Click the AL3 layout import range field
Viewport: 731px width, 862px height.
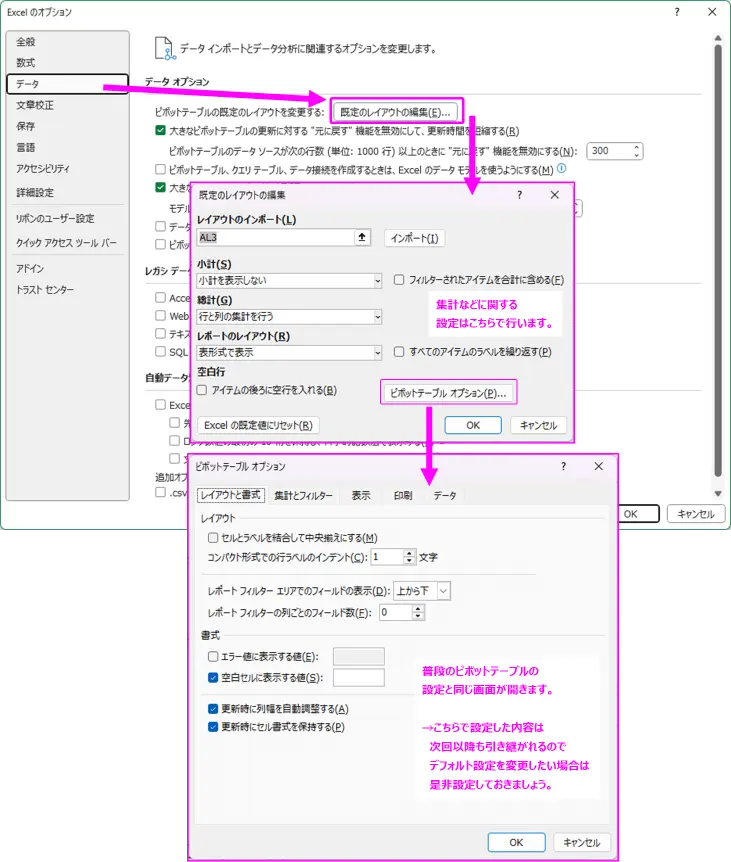pyautogui.click(x=275, y=237)
